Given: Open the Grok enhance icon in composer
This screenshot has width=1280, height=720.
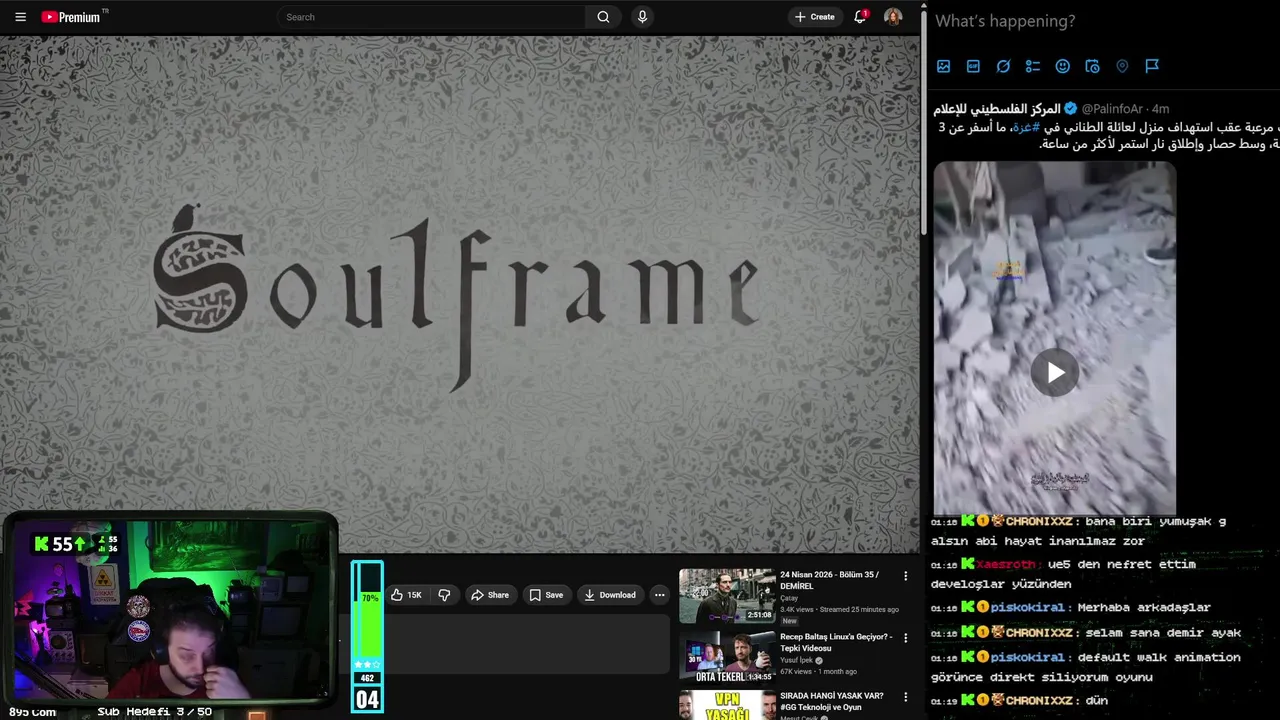Looking at the screenshot, I should point(1003,66).
